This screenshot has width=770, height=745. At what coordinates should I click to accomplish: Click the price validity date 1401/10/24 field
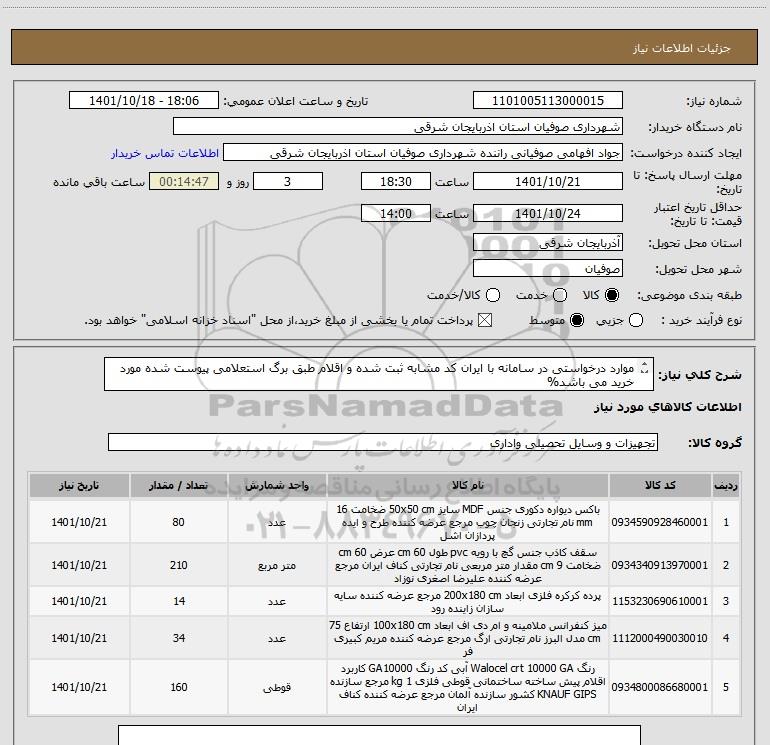click(548, 213)
